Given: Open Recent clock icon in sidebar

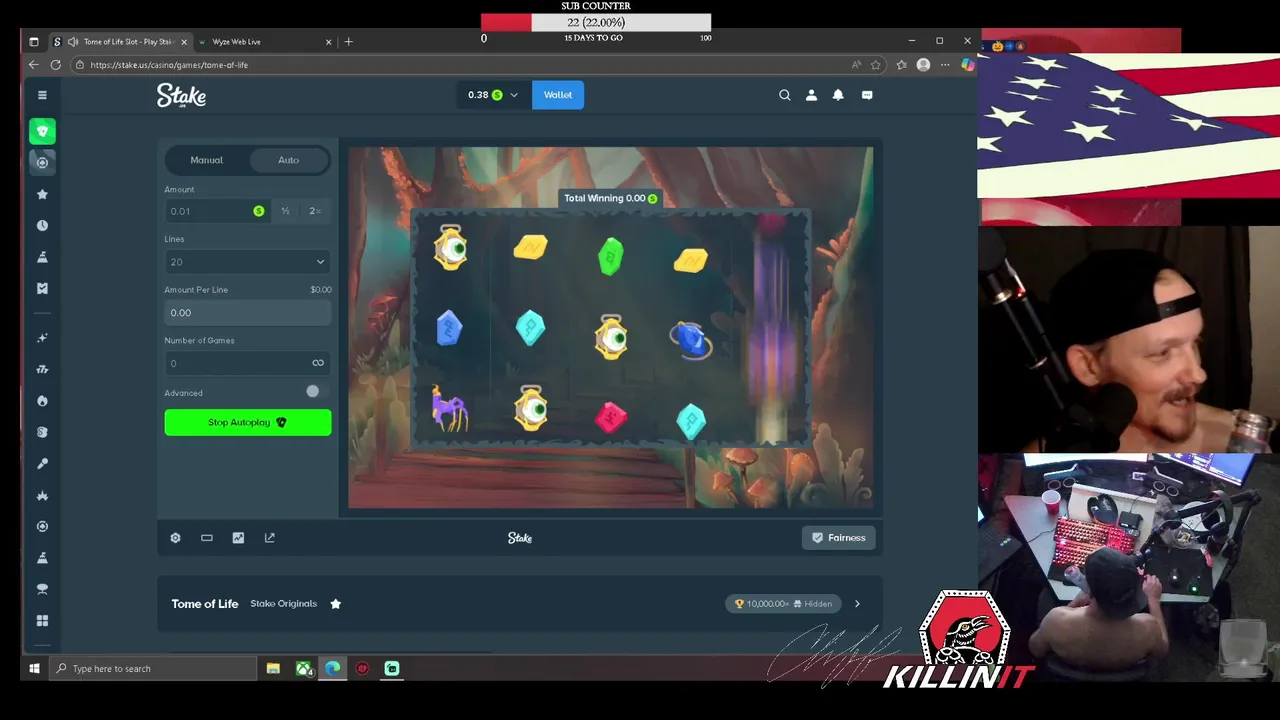Looking at the screenshot, I should (x=42, y=225).
